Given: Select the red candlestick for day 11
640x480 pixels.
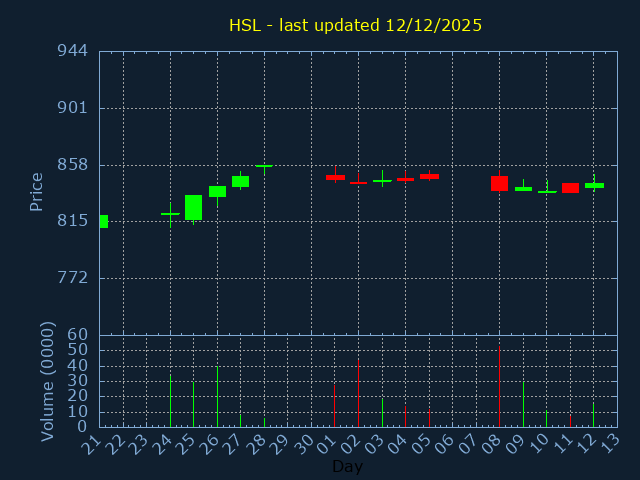Looking at the screenshot, I should [570, 188].
